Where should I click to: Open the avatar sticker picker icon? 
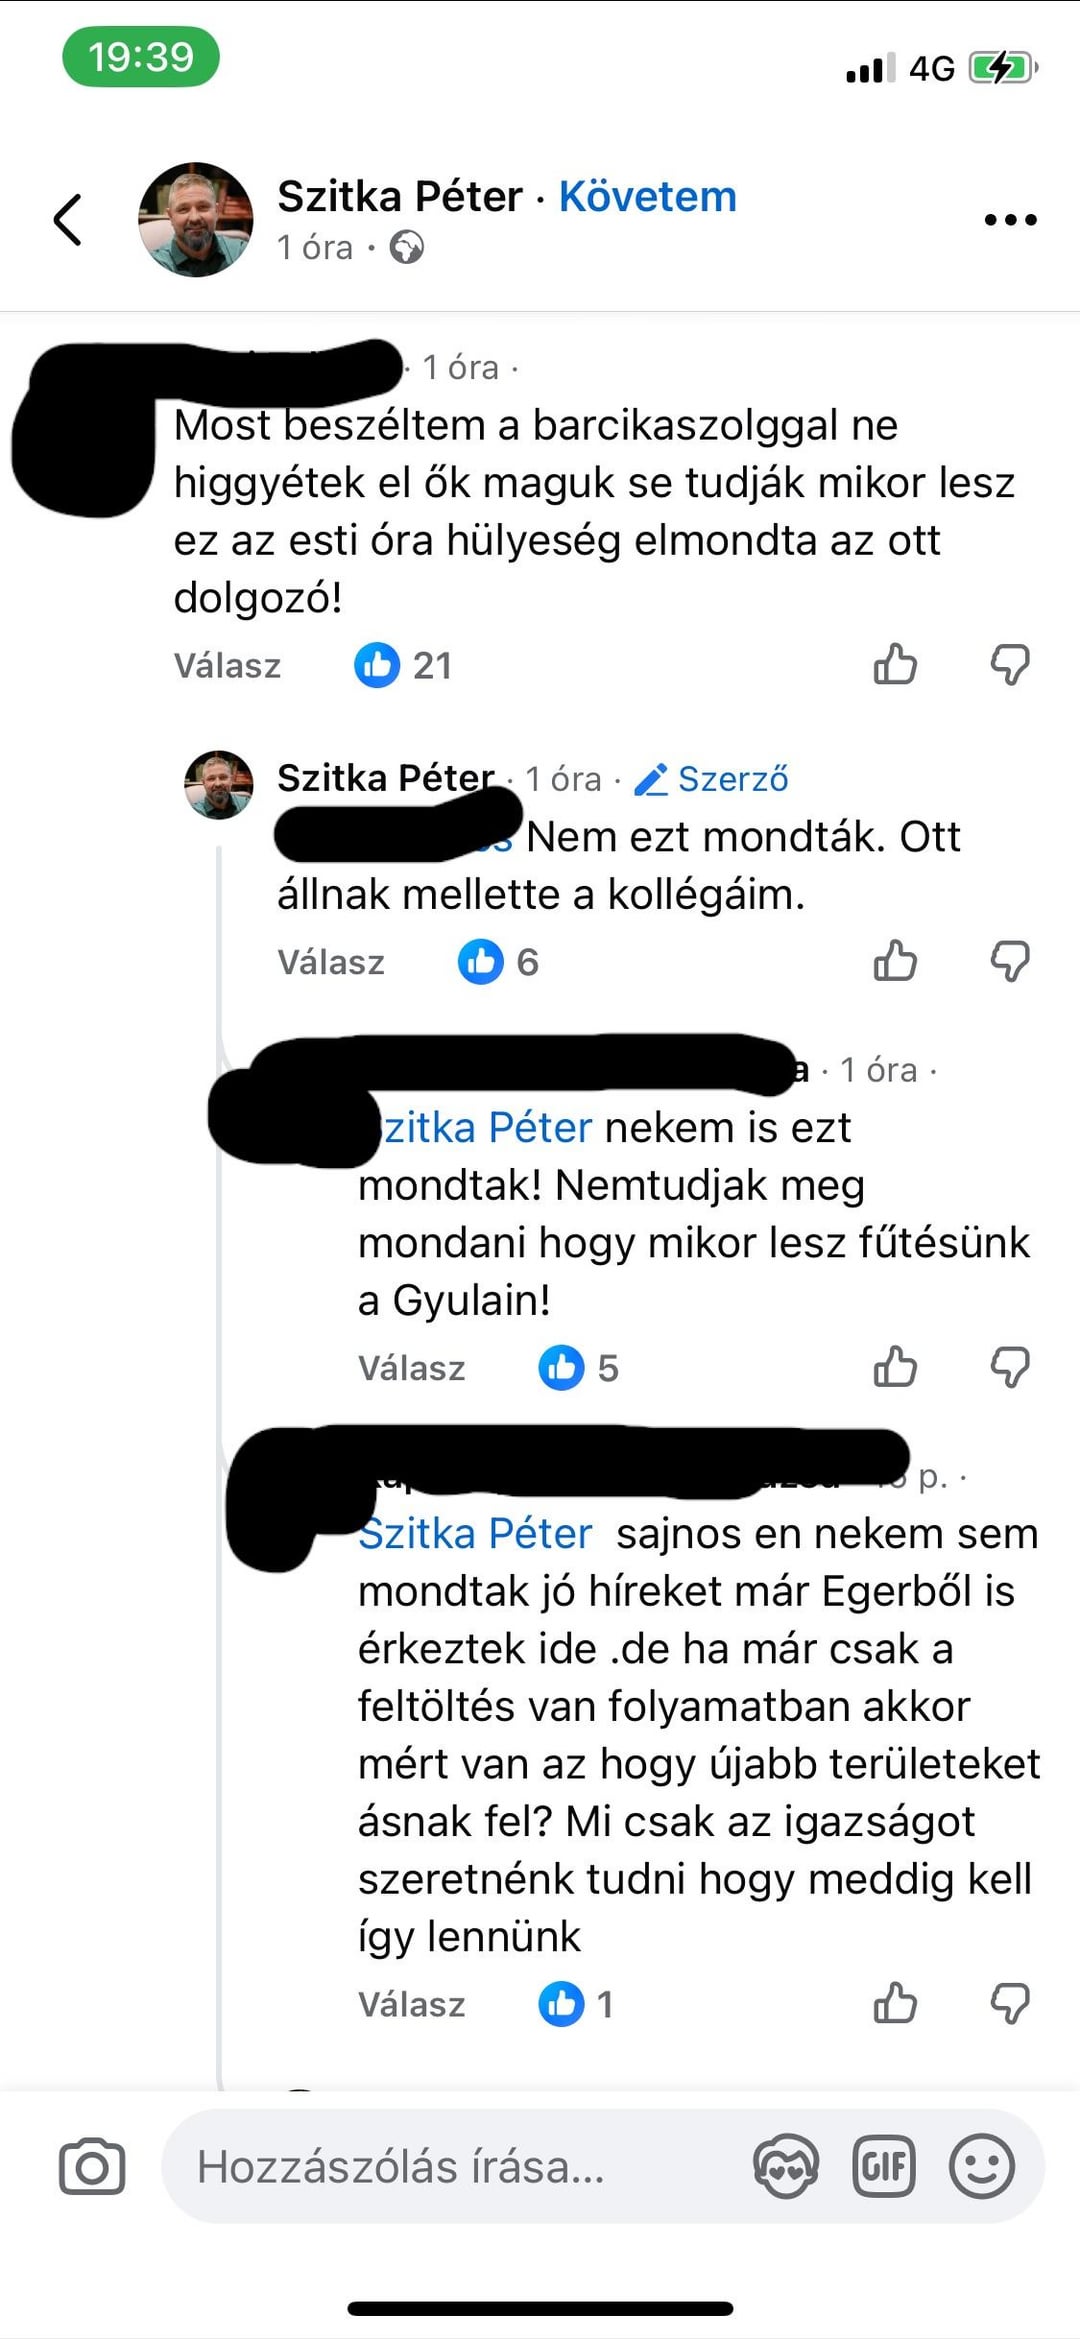tap(786, 2167)
